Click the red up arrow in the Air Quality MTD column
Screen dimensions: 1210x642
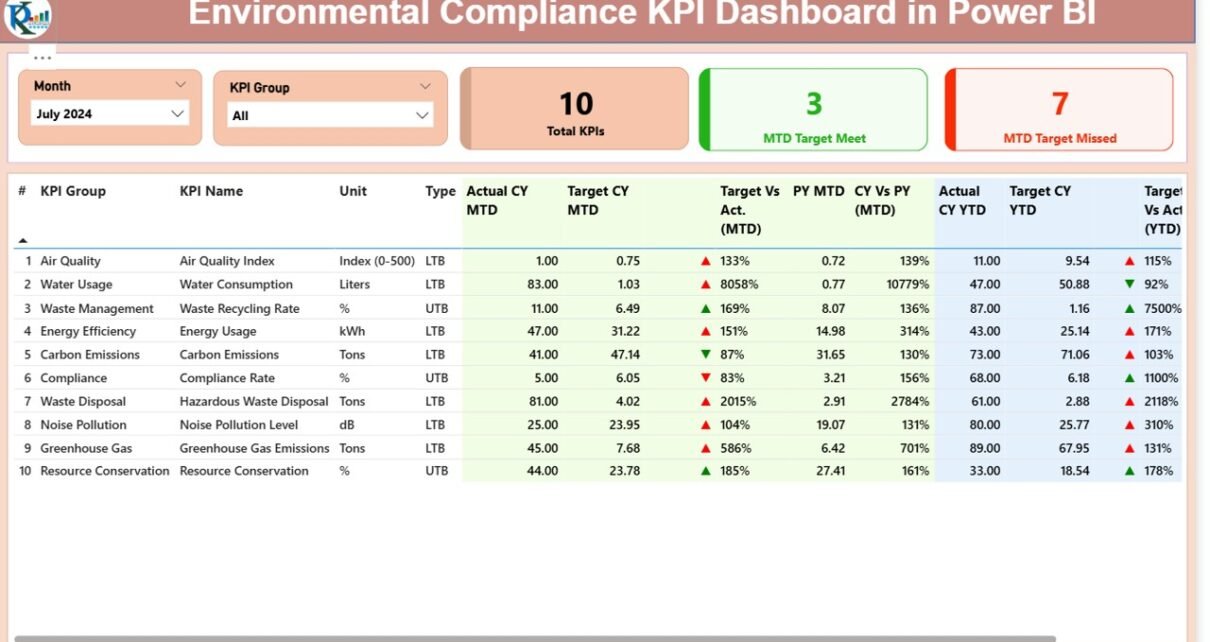706,261
